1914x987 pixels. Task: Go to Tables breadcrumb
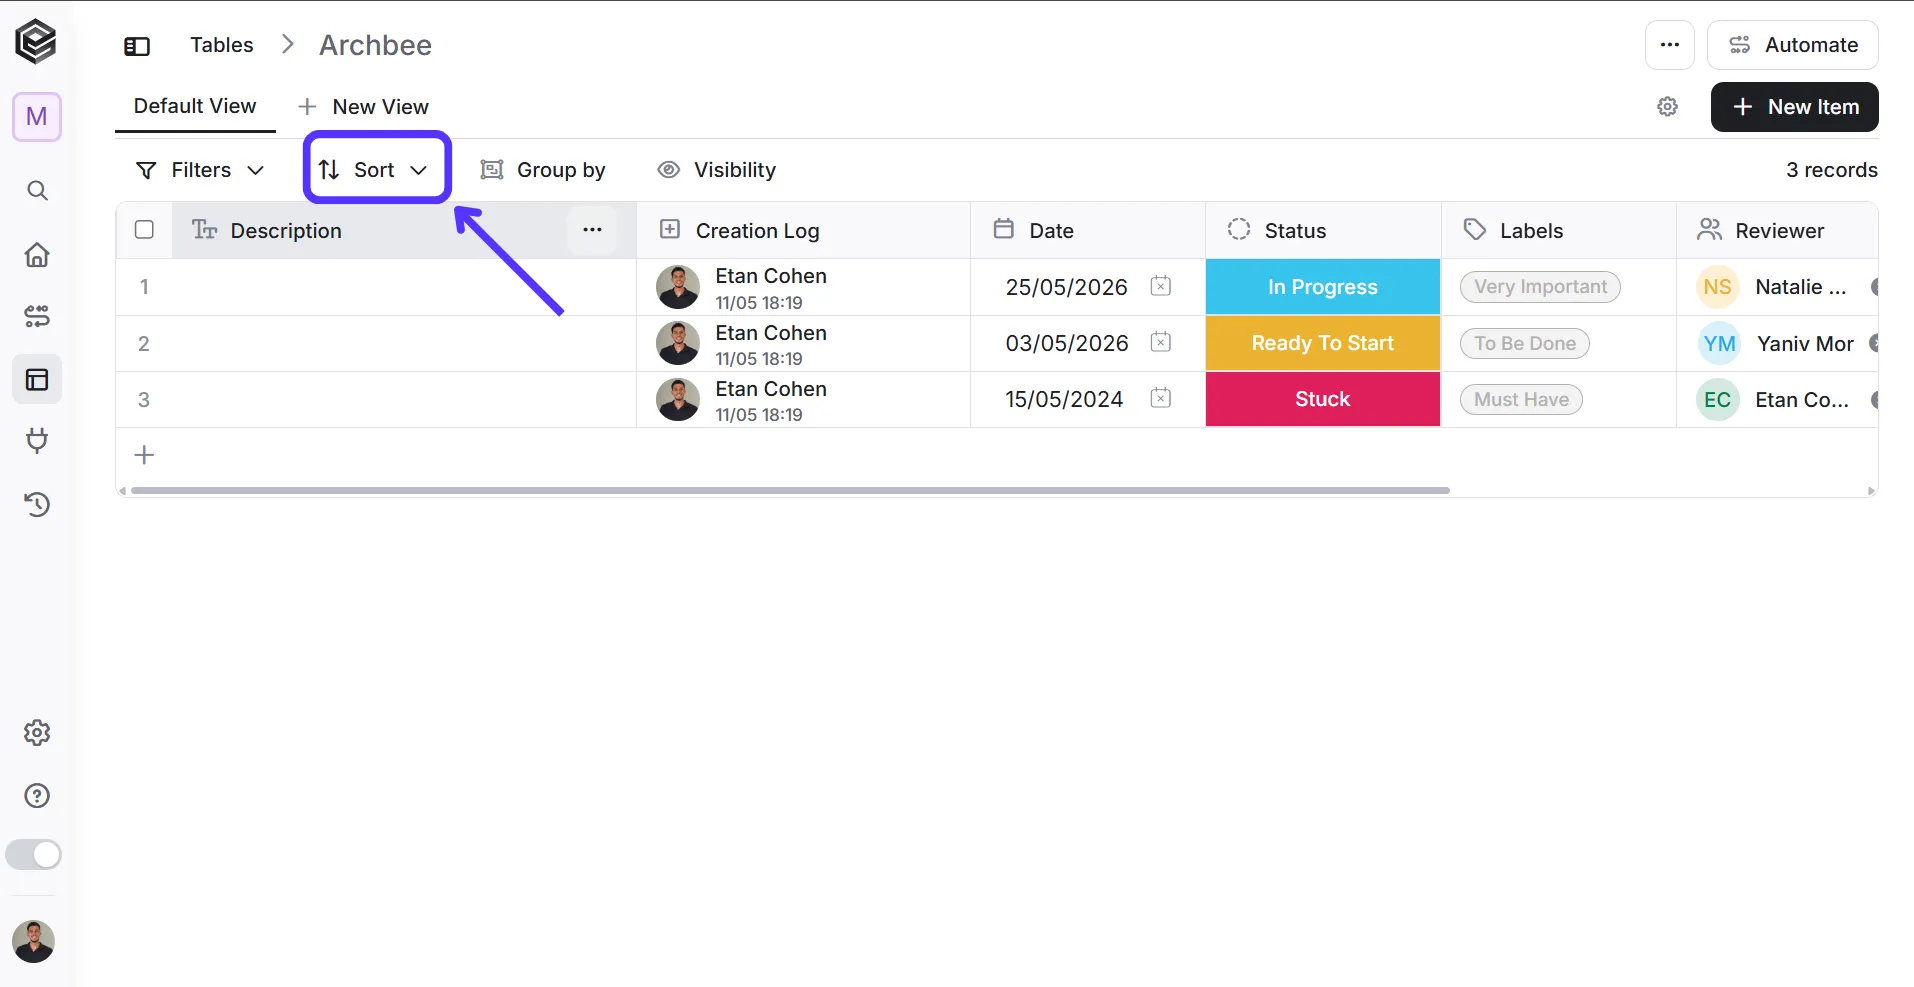(x=222, y=45)
